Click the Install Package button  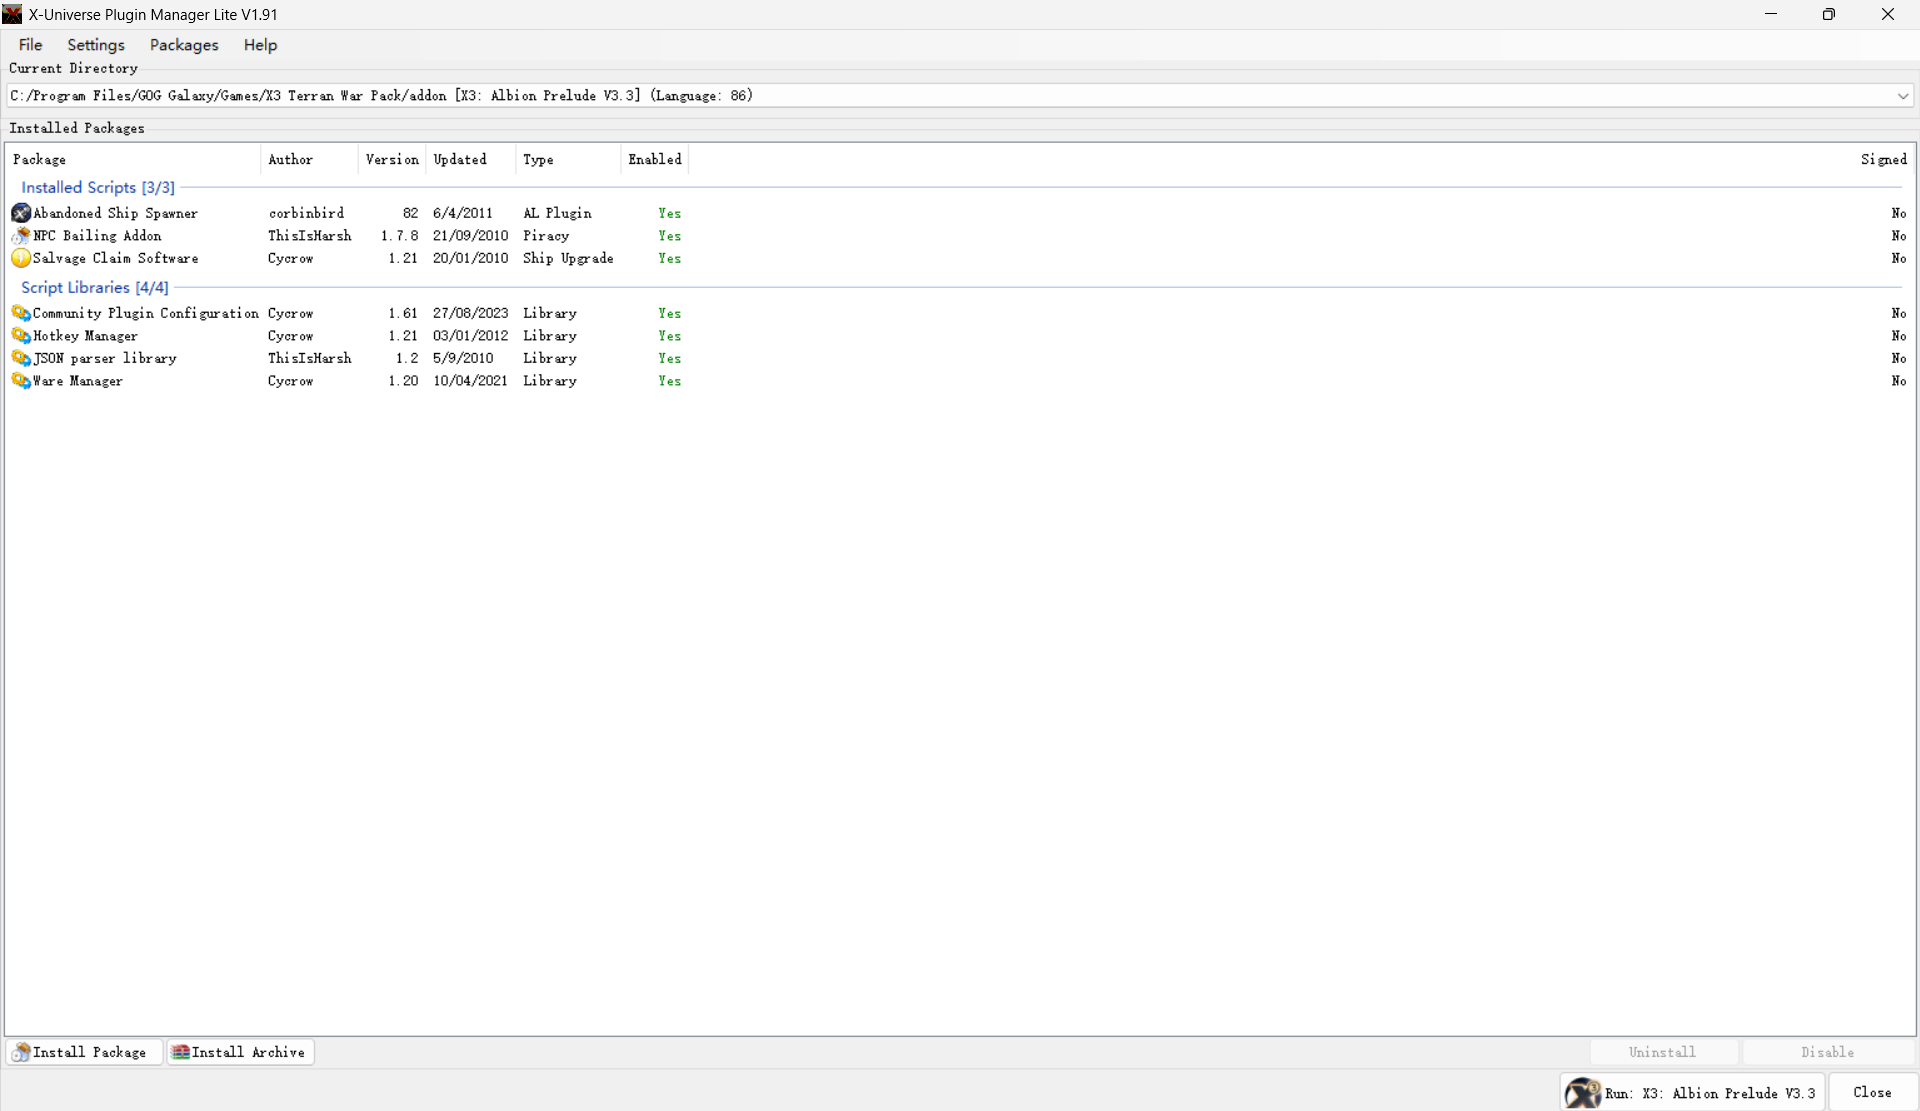[85, 1052]
